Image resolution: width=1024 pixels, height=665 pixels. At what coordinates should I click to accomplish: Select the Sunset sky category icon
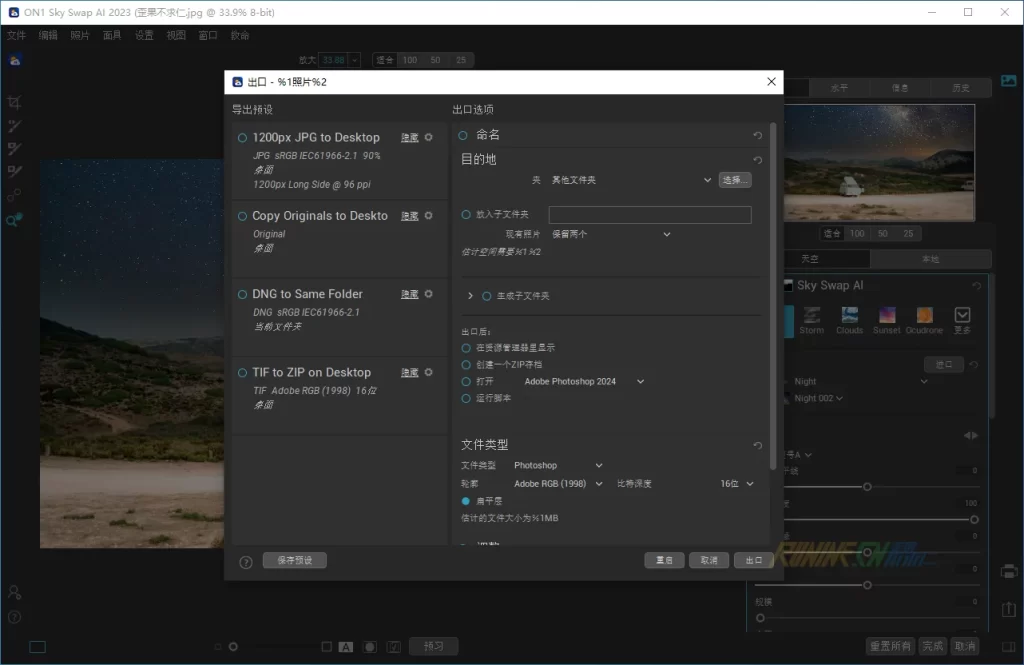886,320
